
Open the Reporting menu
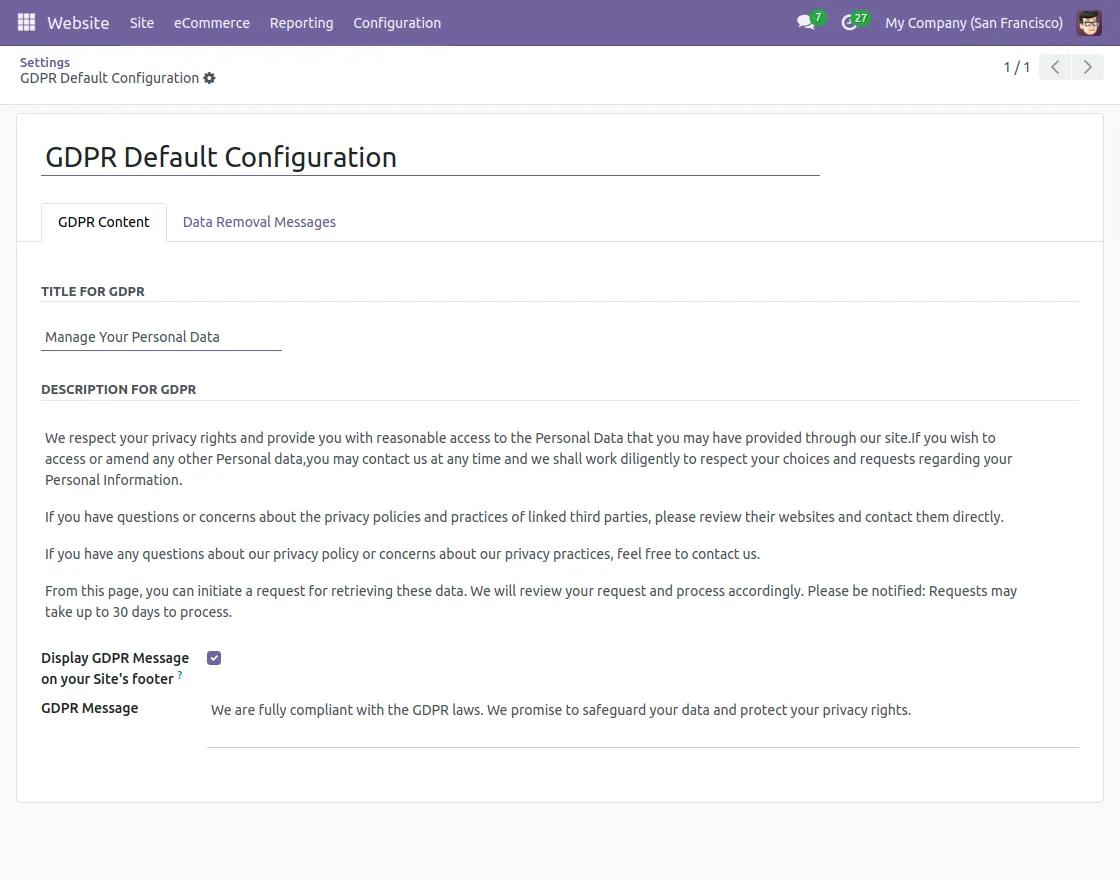coord(301,22)
